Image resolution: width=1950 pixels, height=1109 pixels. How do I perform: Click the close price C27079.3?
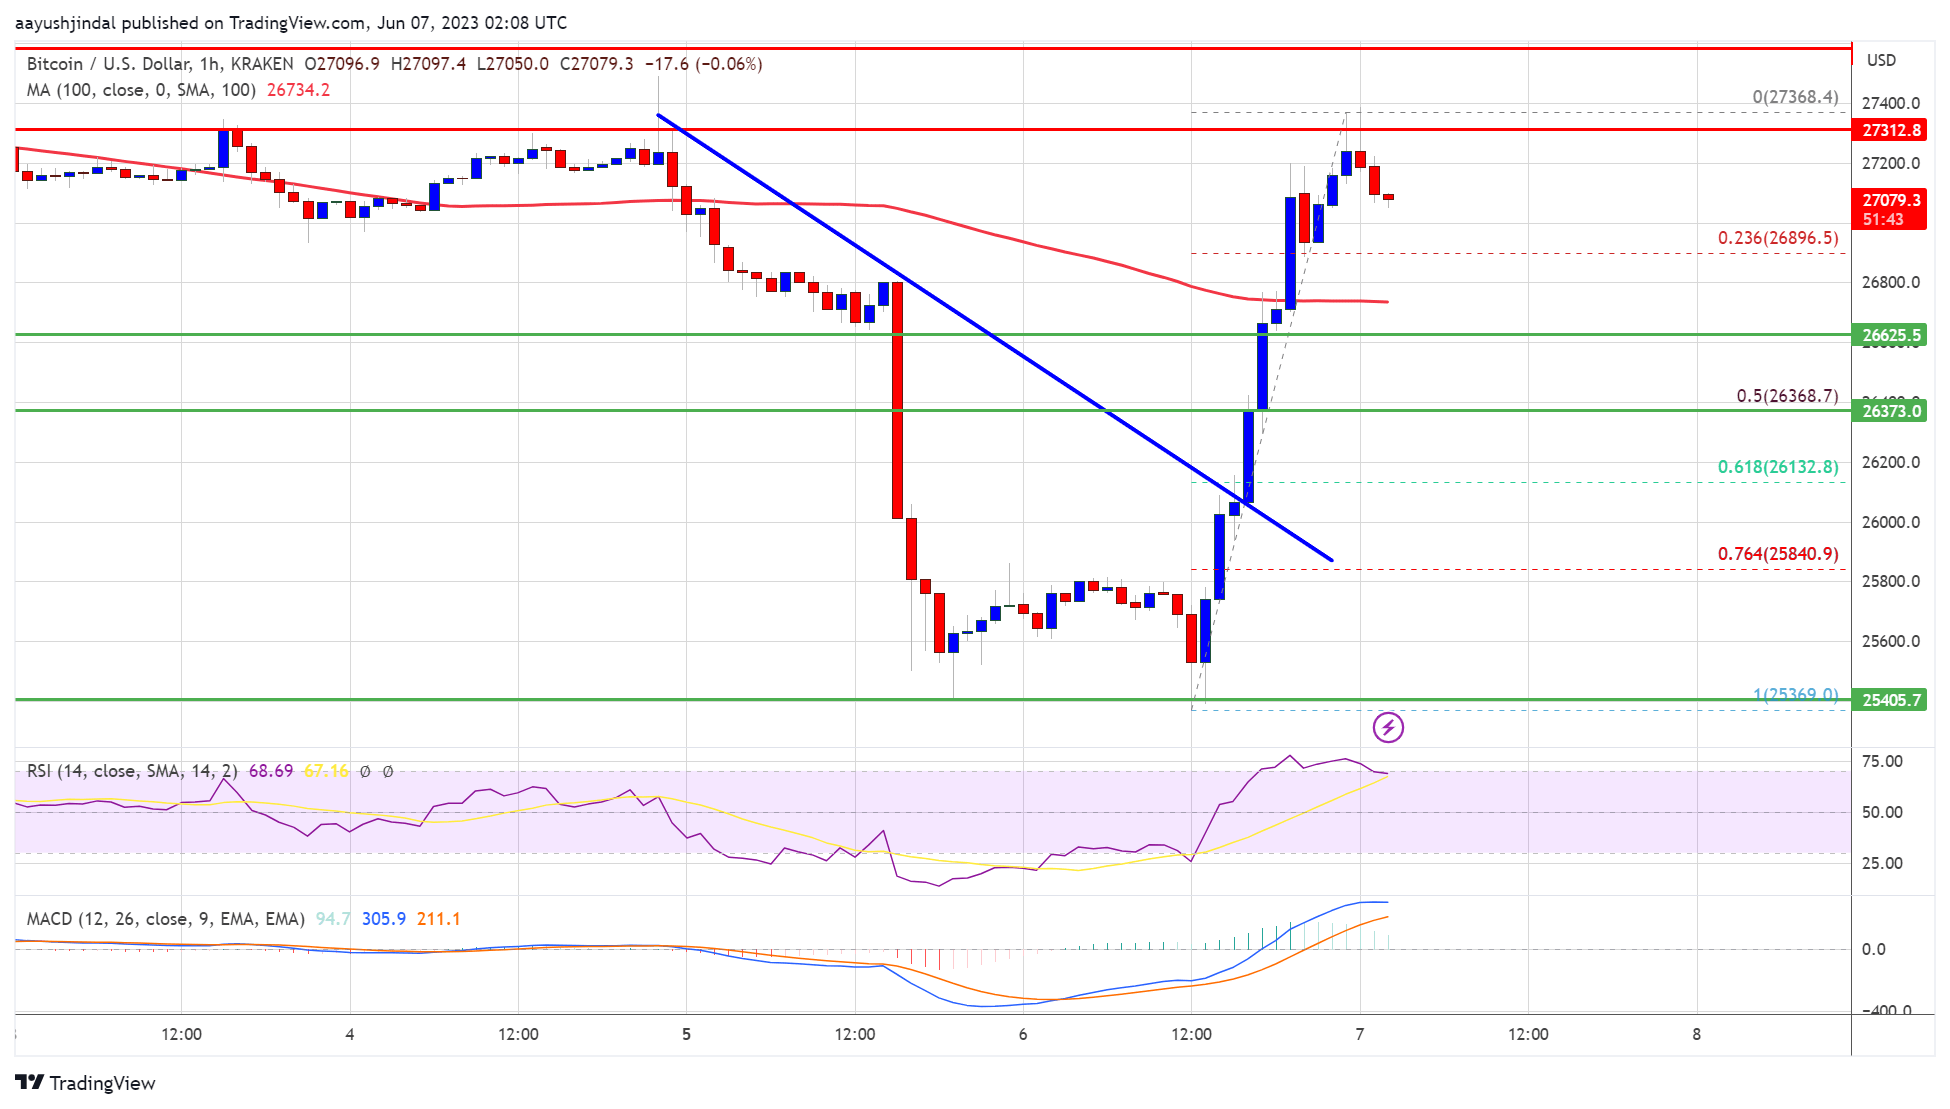[597, 64]
